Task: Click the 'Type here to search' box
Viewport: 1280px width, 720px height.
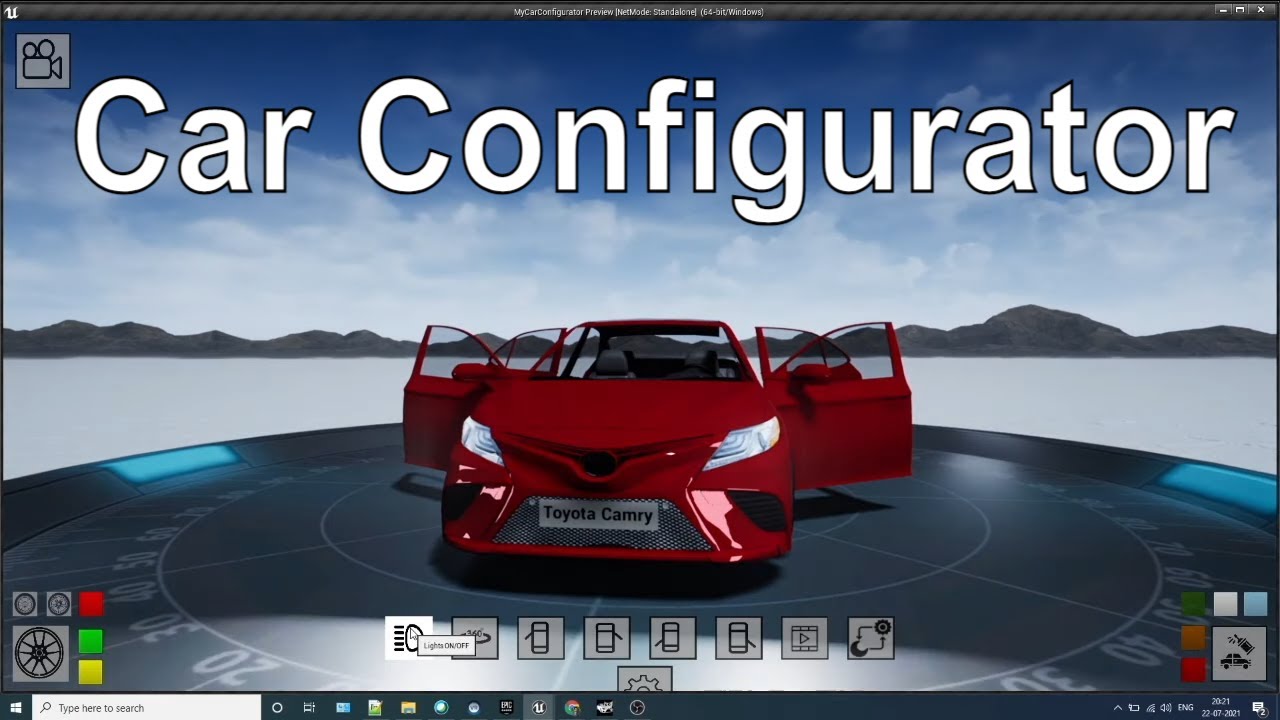Action: click(146, 708)
